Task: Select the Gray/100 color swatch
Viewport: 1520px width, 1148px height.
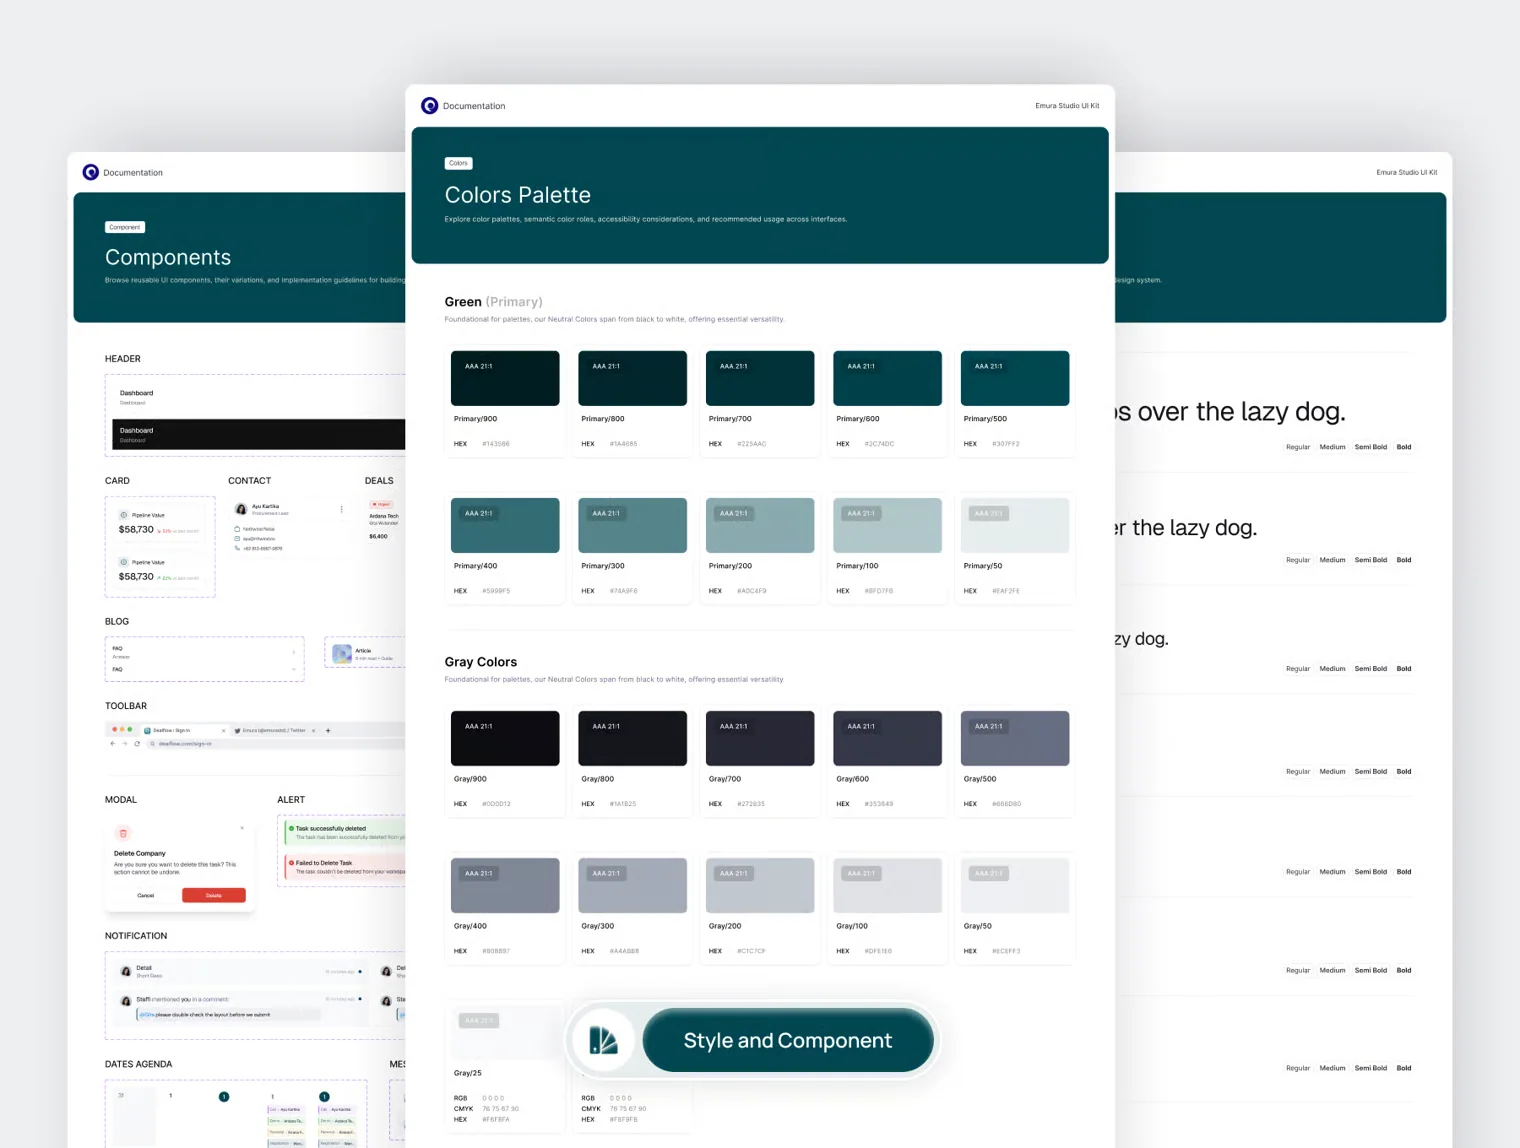Action: click(888, 885)
